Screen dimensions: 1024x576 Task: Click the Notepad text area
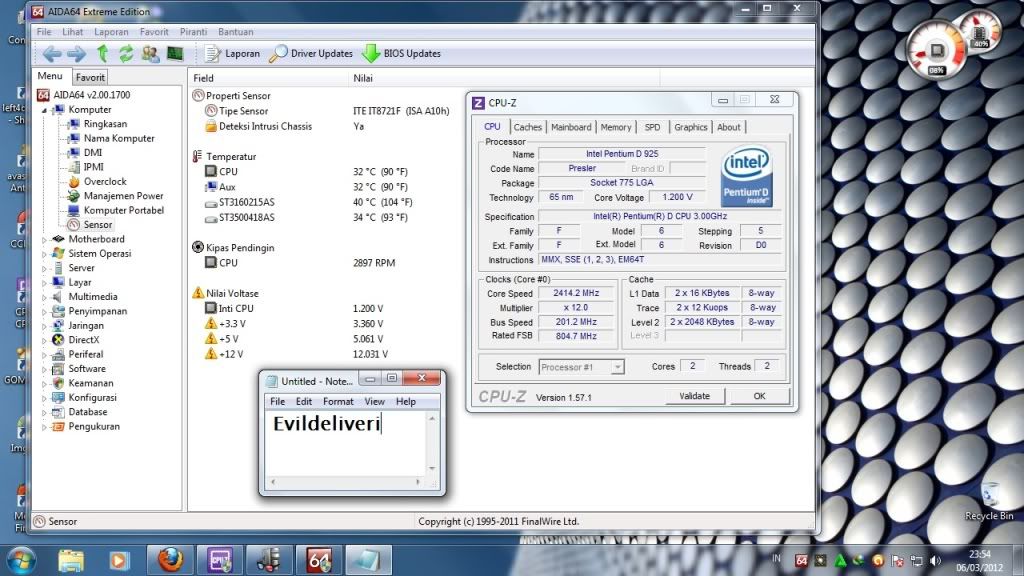345,444
